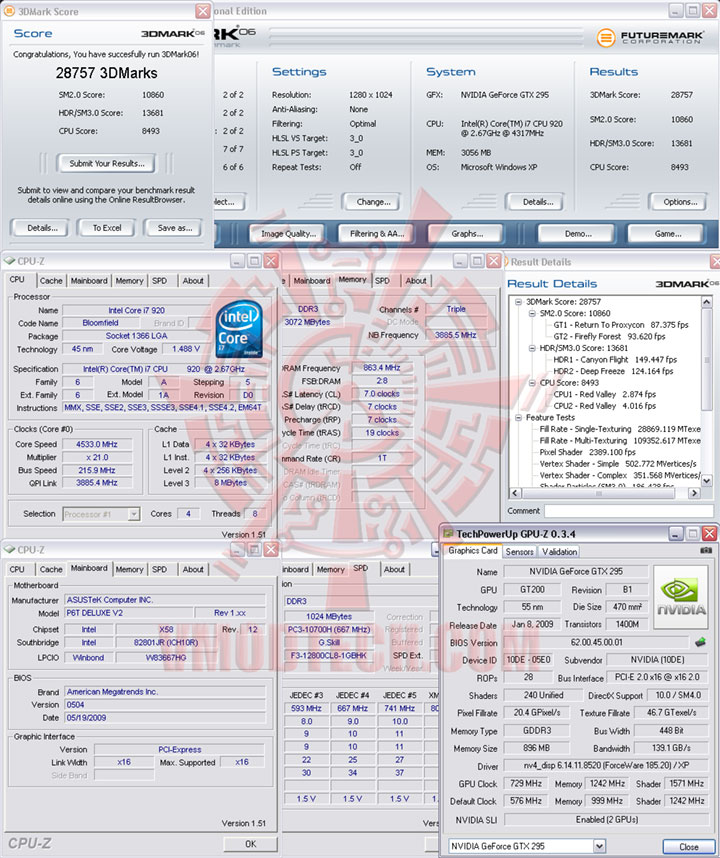720x858 pixels.
Task: Minimize the TechPowerUp GPU-Z window
Action: 676,534
